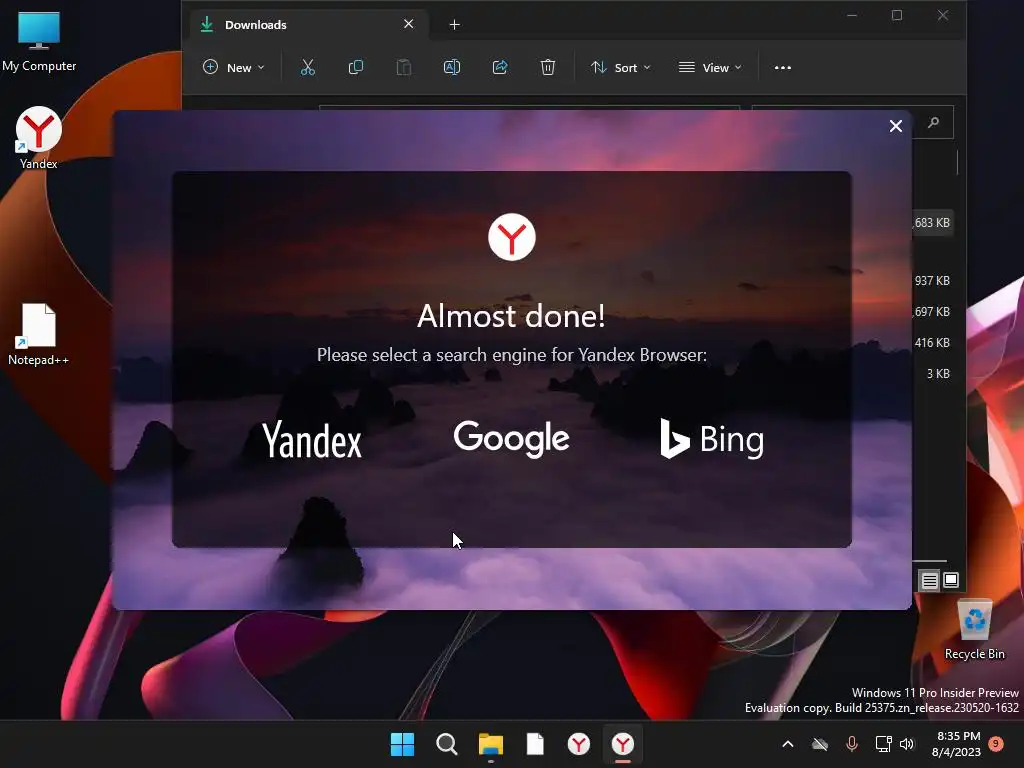The width and height of the screenshot is (1024, 768).
Task: Click the 416 KB file size entry
Action: tap(932, 343)
